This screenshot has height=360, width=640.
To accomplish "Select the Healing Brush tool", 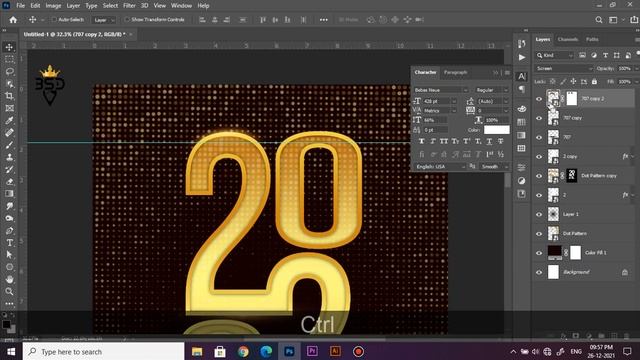I will click(x=9, y=133).
